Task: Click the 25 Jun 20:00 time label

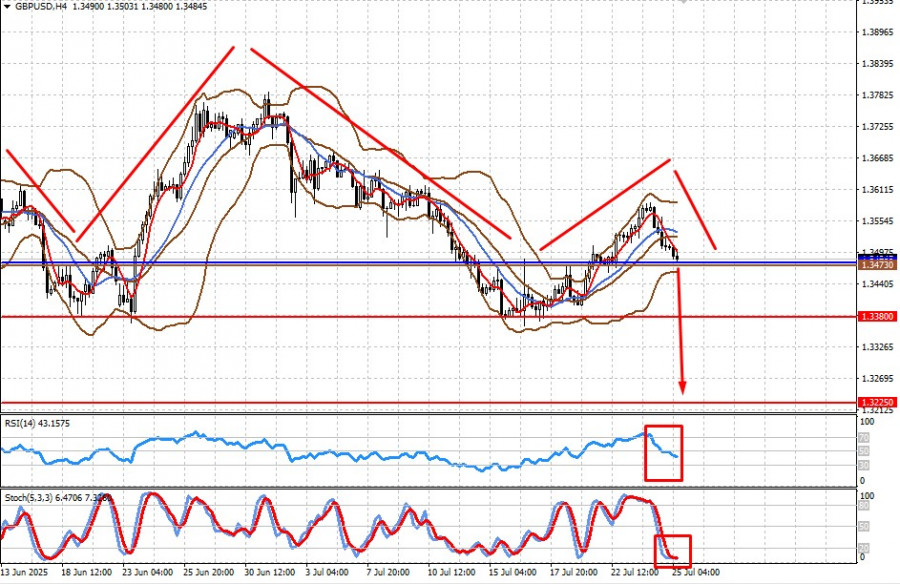Action: 208,573
